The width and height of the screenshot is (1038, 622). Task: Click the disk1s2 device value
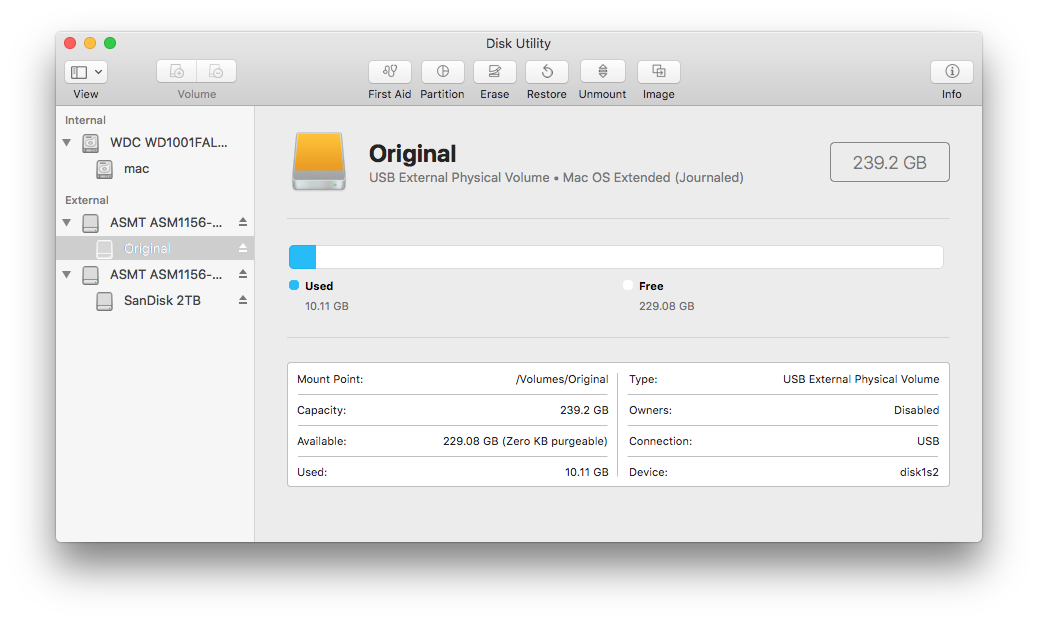(919, 472)
